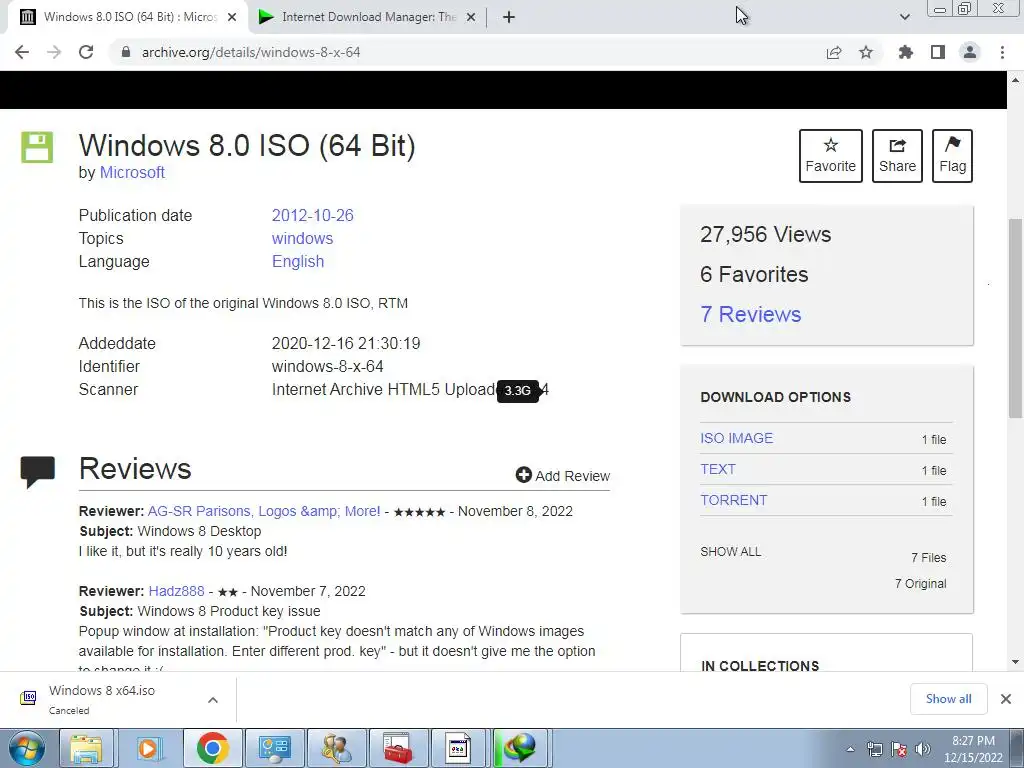The image size is (1024, 768).
Task: Click the volume speaker tray icon
Action: (923, 749)
